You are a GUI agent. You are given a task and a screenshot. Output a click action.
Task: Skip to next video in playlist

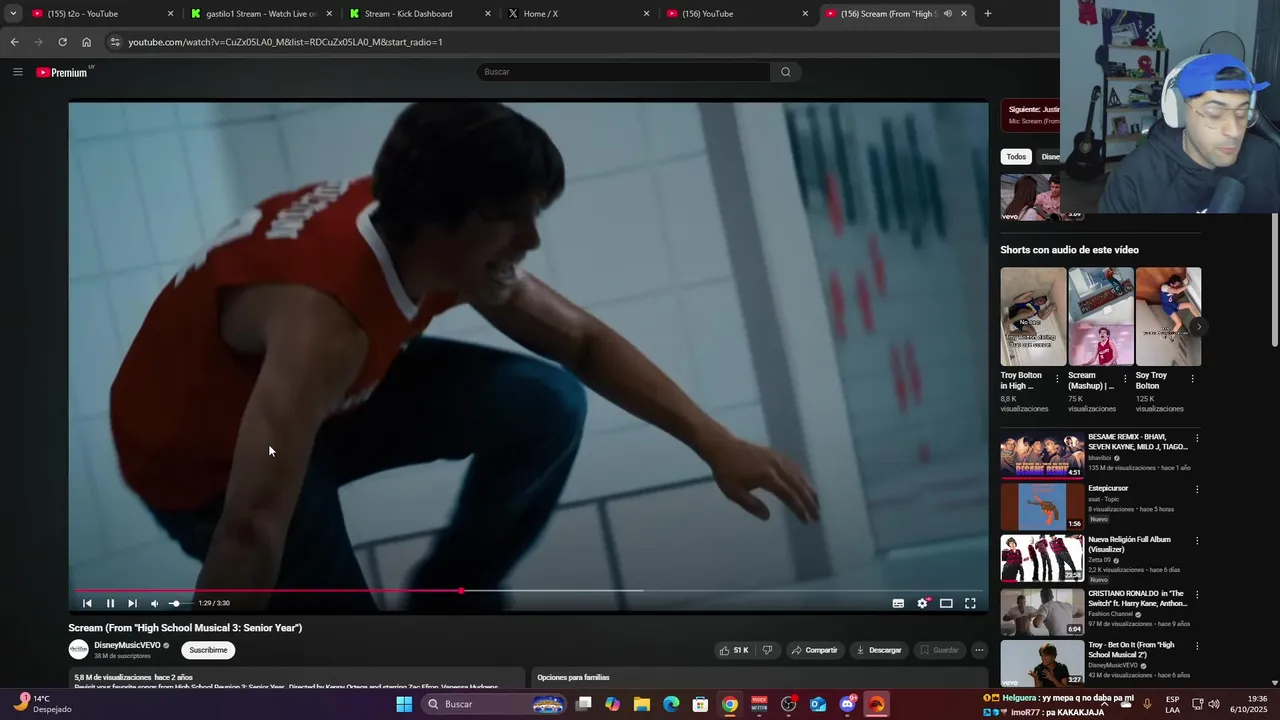[132, 603]
